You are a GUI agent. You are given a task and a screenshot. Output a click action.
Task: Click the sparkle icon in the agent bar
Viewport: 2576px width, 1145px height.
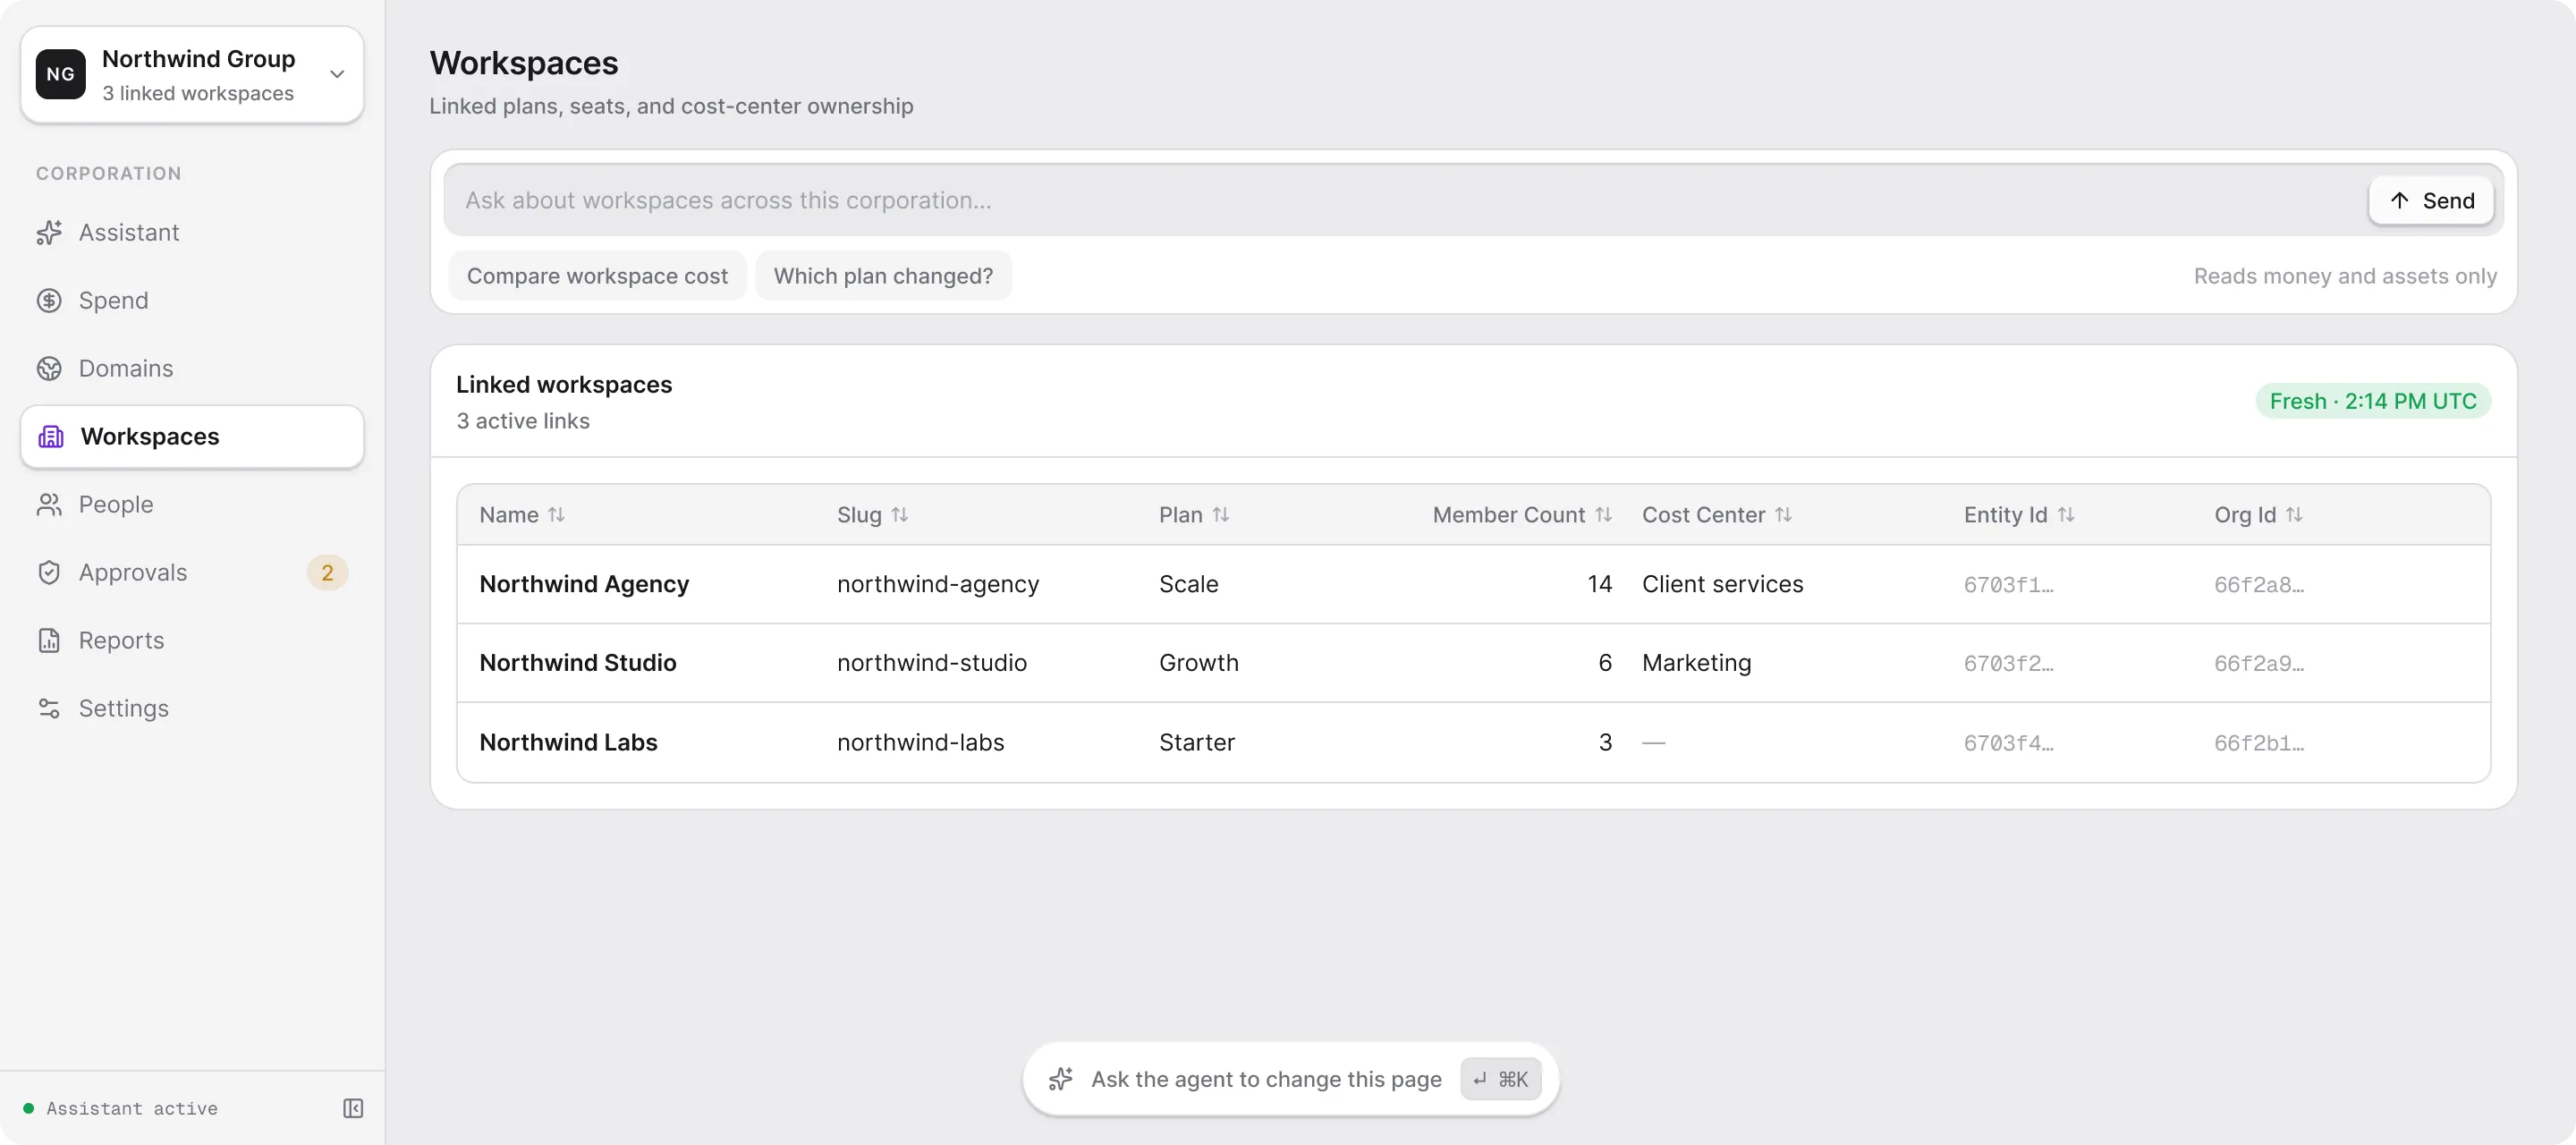pyautogui.click(x=1061, y=1079)
